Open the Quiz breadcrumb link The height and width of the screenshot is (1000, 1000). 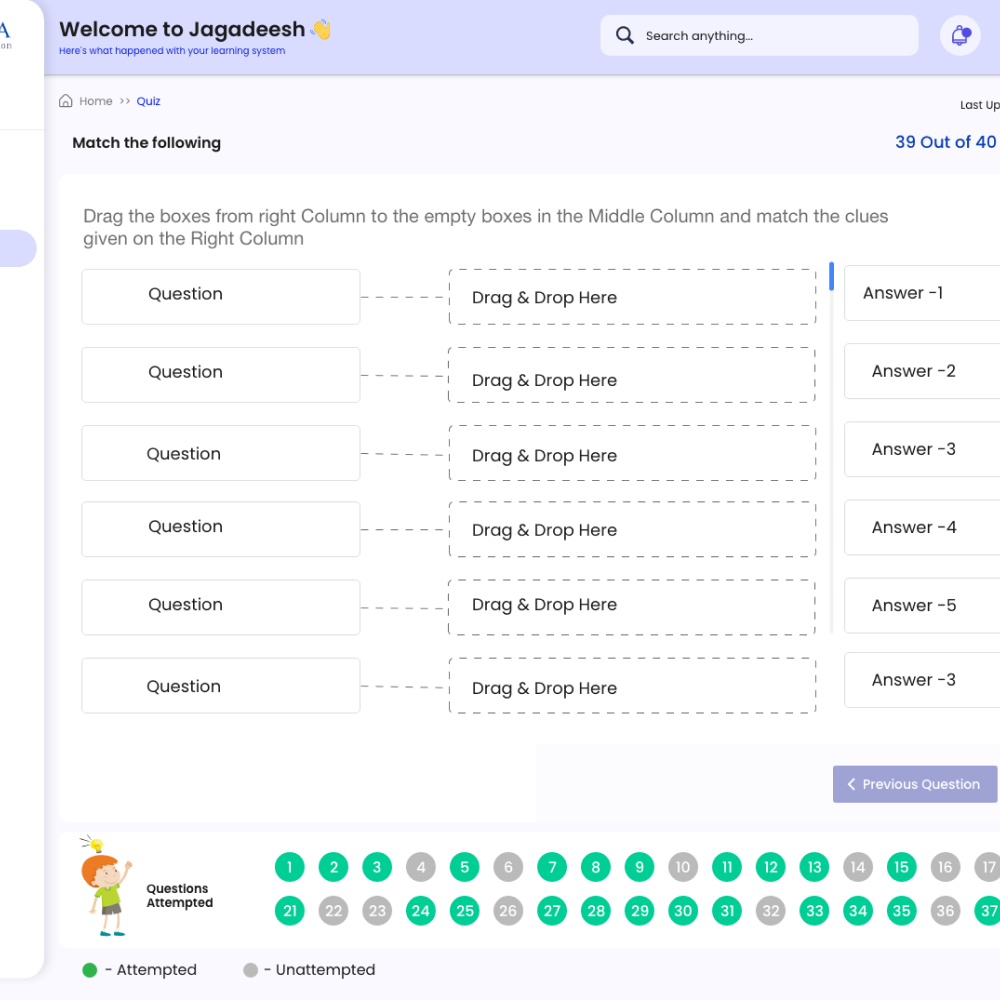click(x=149, y=101)
